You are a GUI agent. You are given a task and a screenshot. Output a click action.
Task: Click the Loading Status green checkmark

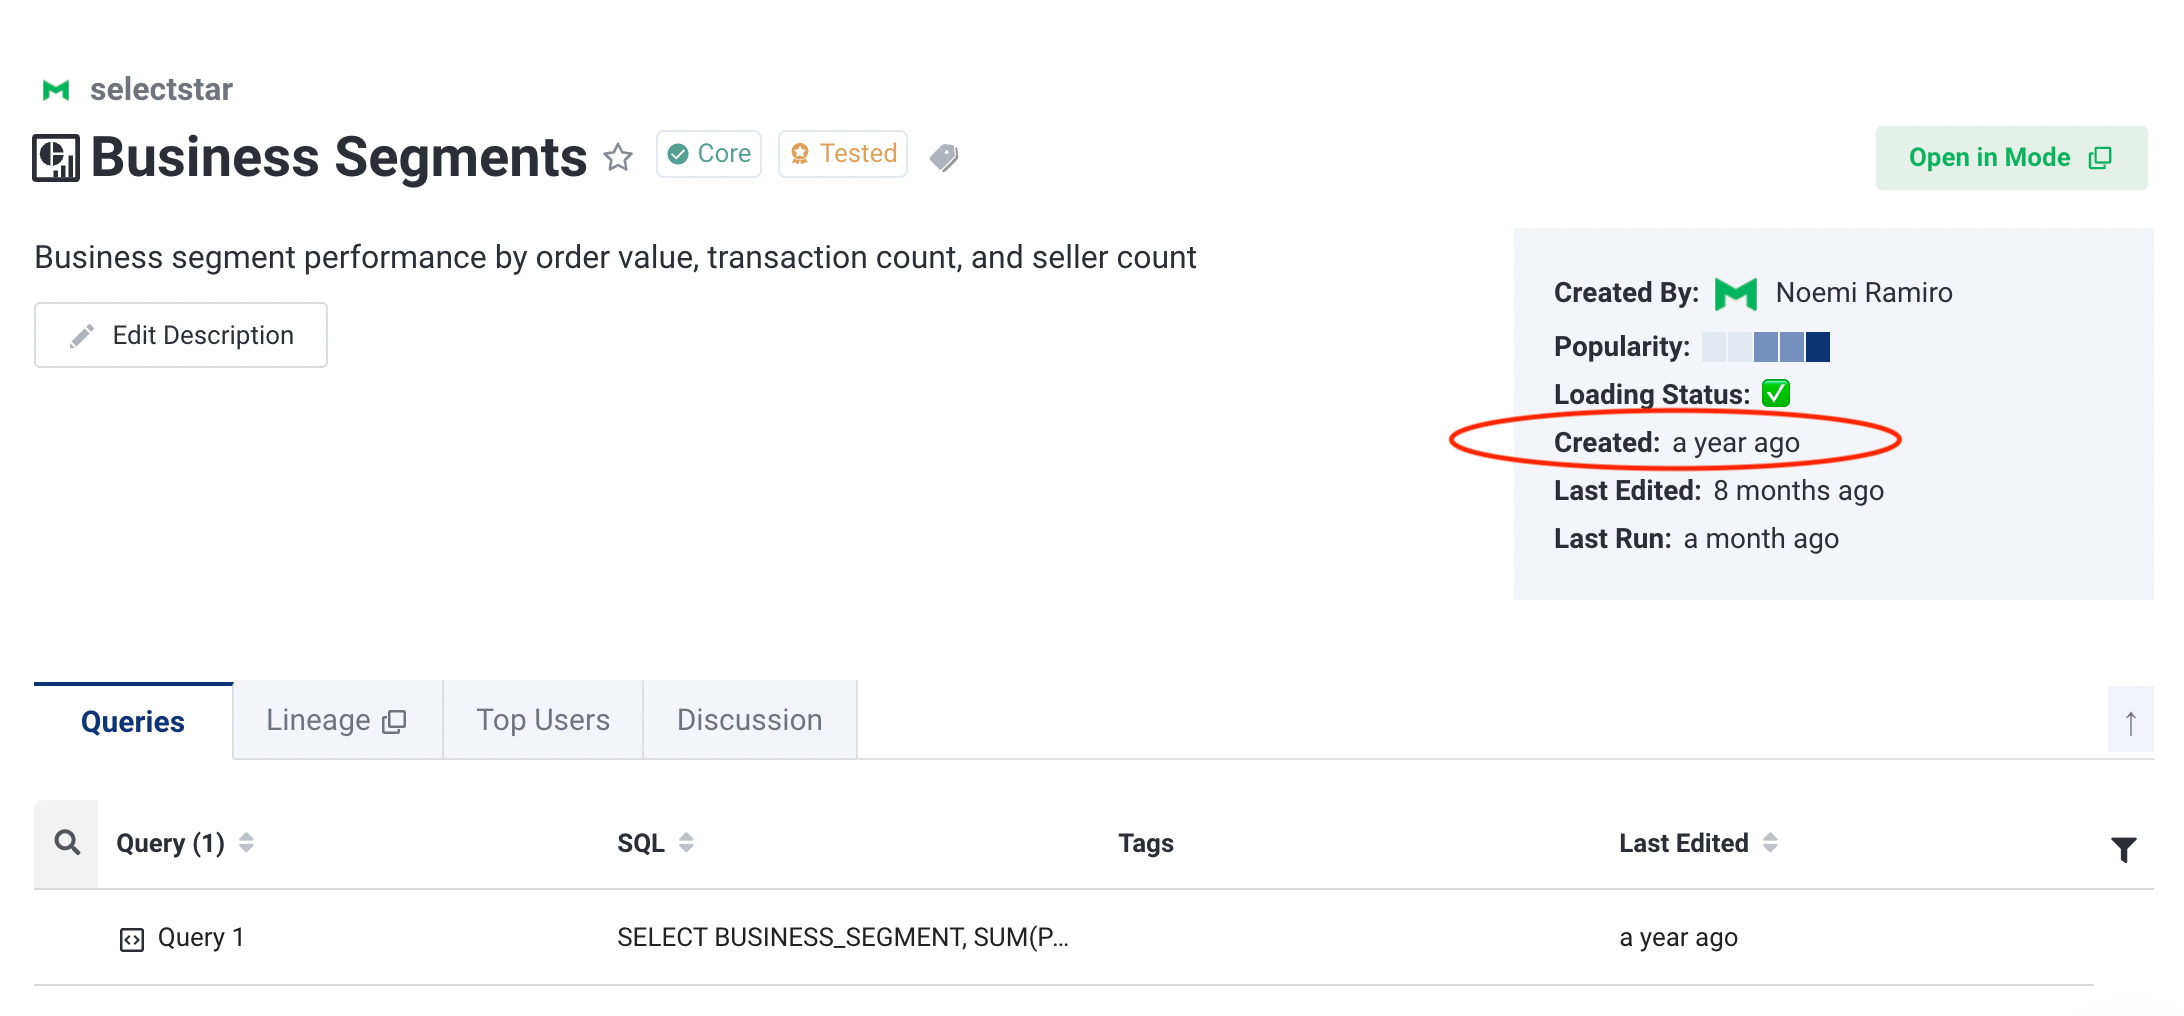coord(1776,393)
